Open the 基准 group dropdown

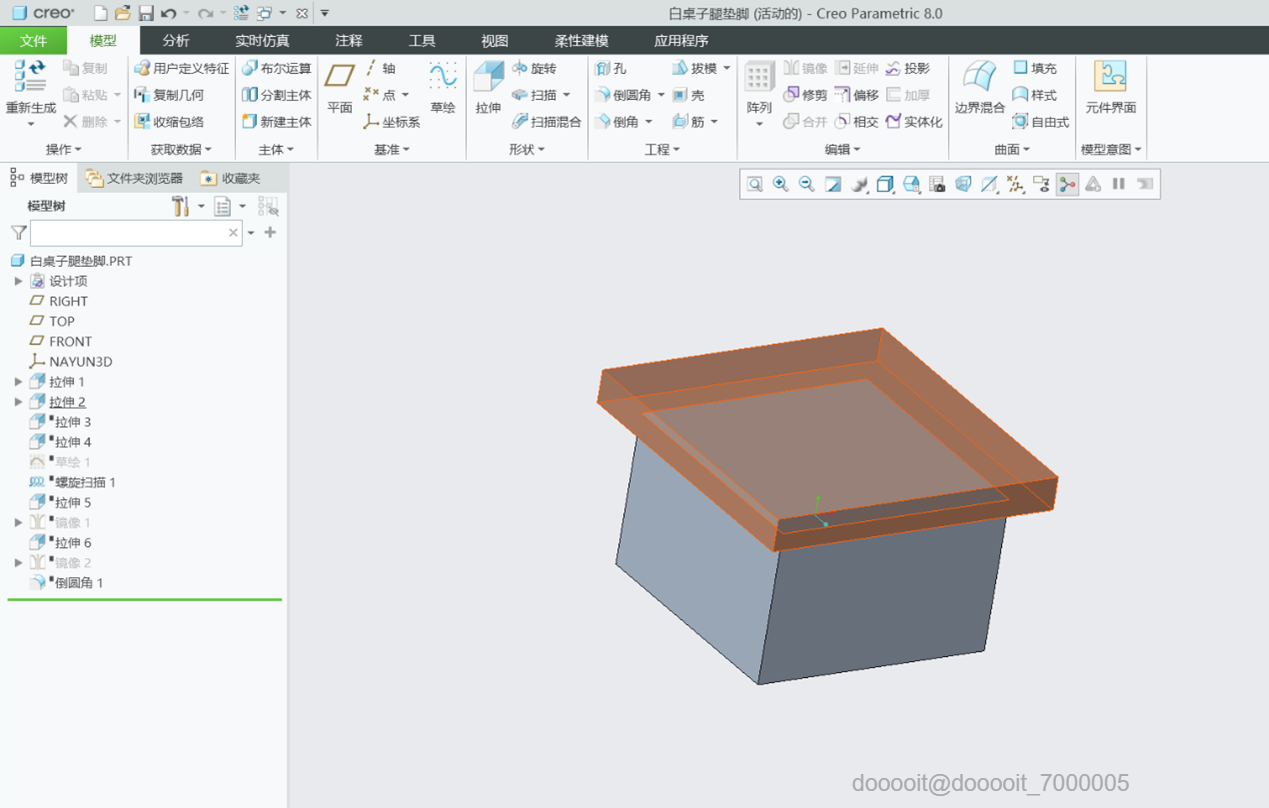[392, 149]
